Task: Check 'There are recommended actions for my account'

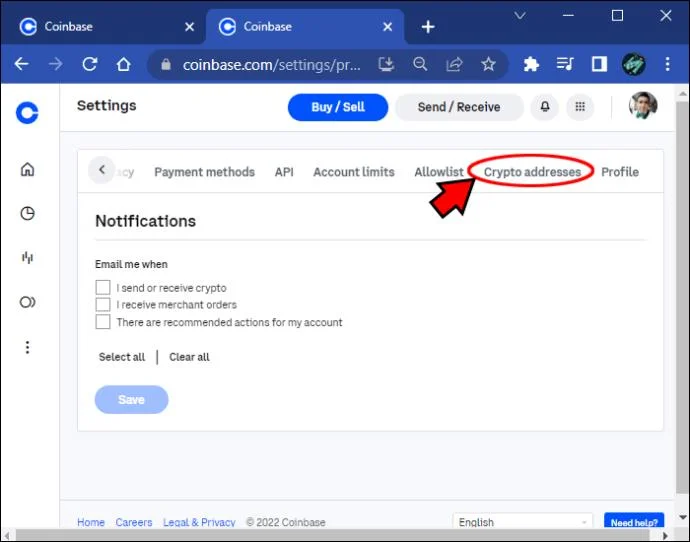Action: point(103,322)
